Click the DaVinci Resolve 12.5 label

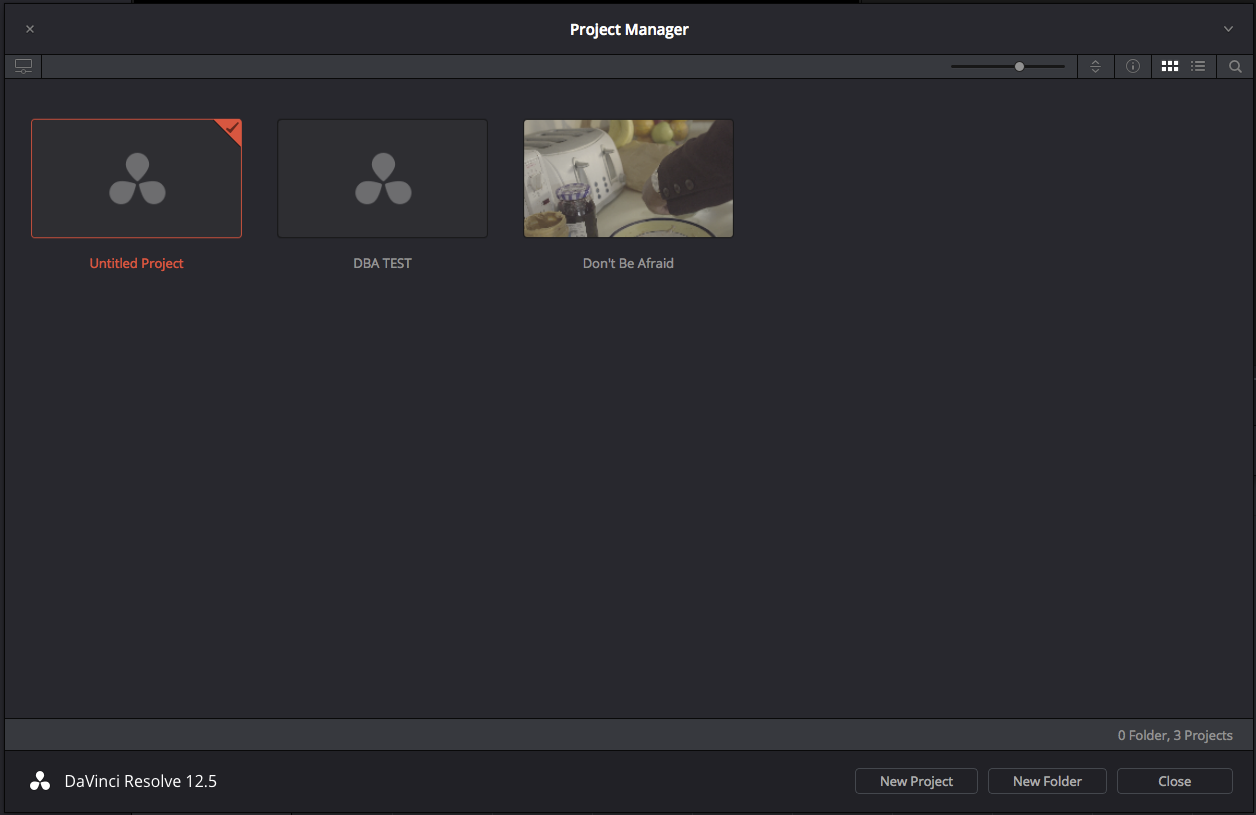click(x=140, y=781)
